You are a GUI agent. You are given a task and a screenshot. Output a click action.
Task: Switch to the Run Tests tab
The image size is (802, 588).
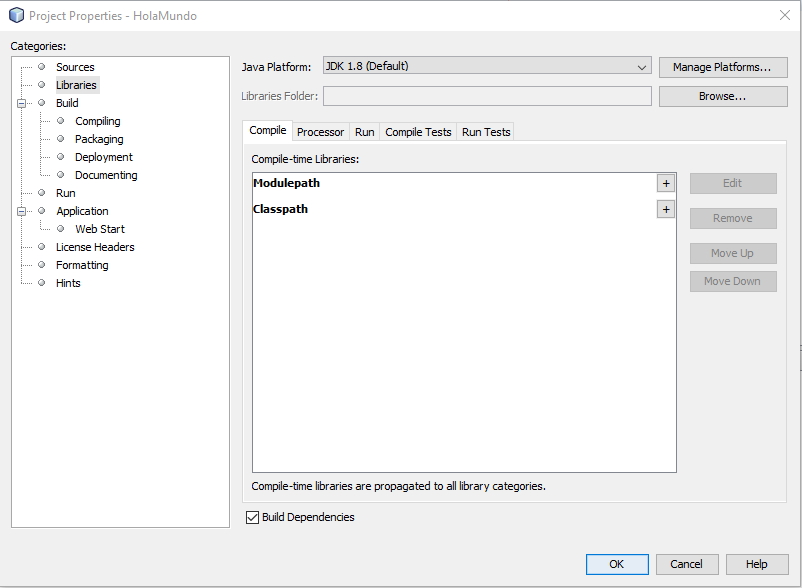[486, 132]
